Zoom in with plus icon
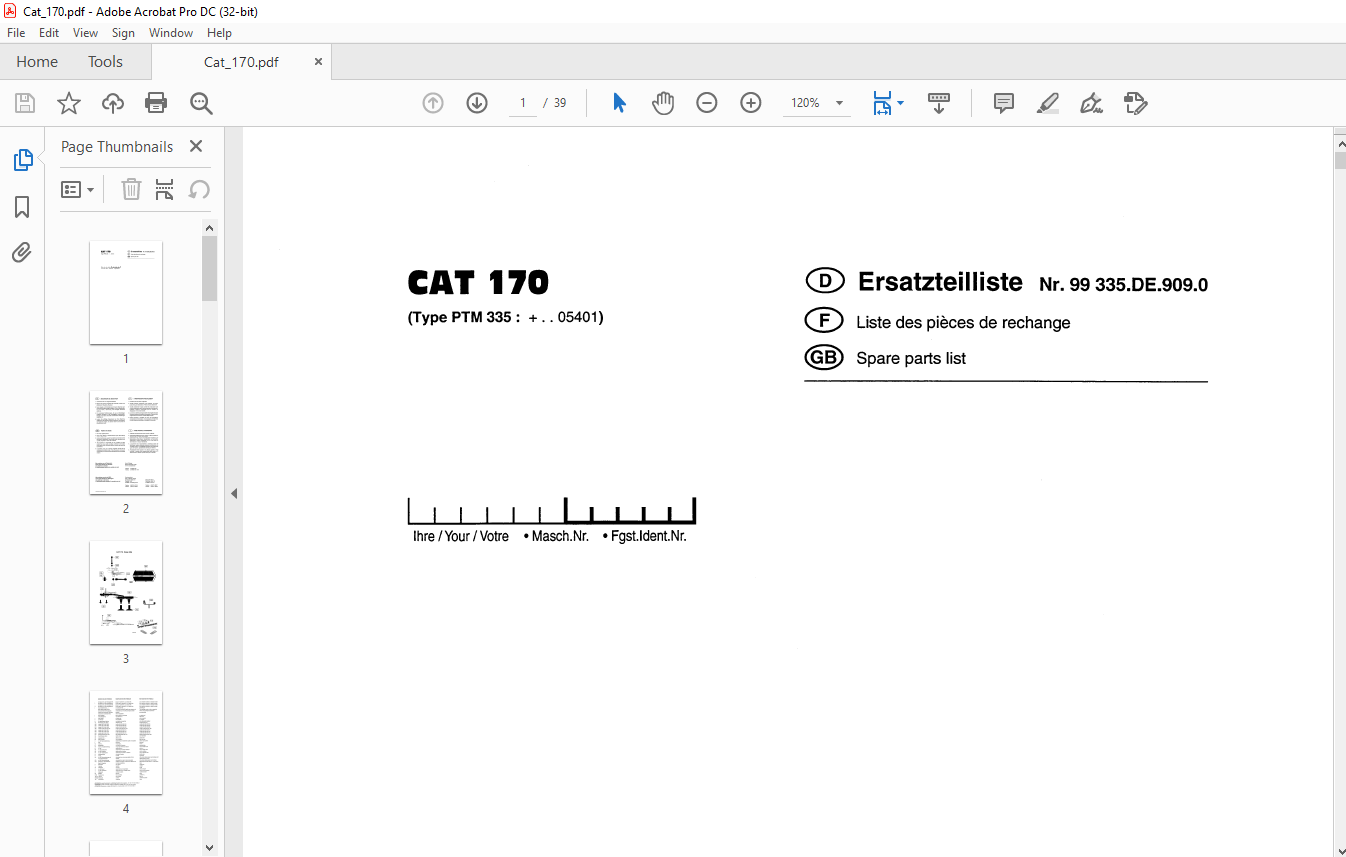The width and height of the screenshot is (1346, 857). coord(751,103)
